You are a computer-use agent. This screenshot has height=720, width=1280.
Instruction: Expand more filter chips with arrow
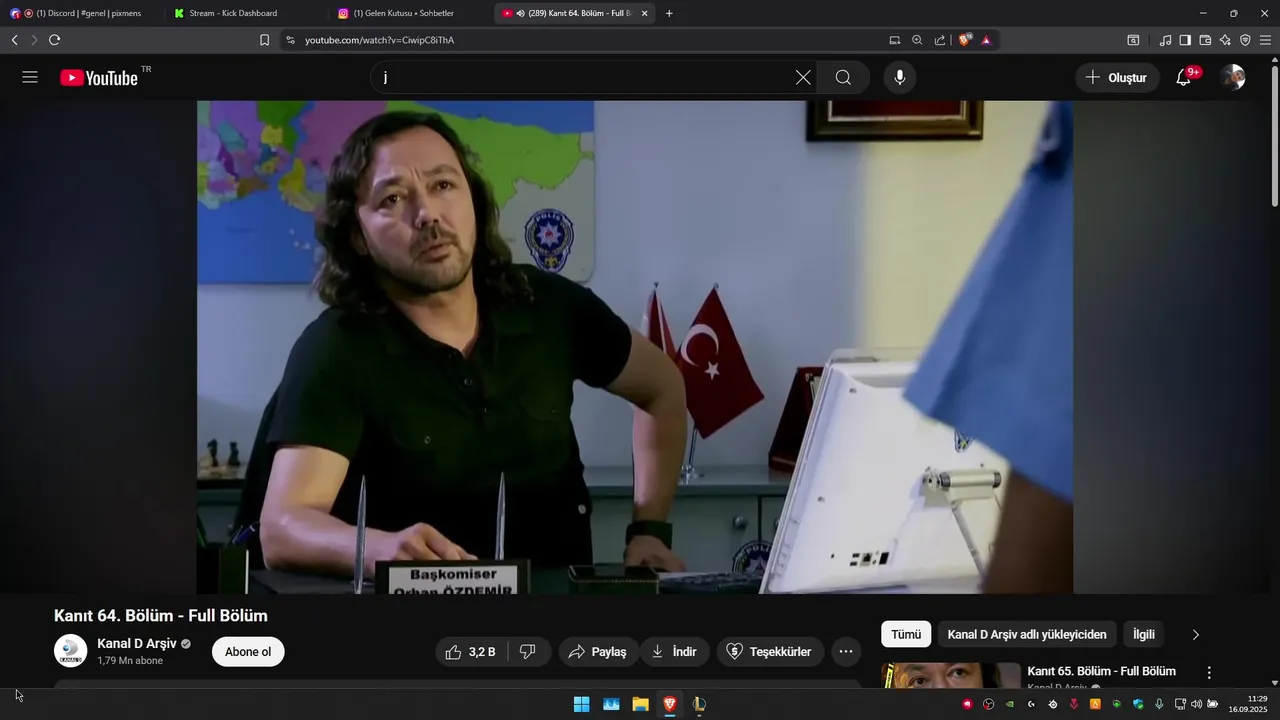point(1196,634)
